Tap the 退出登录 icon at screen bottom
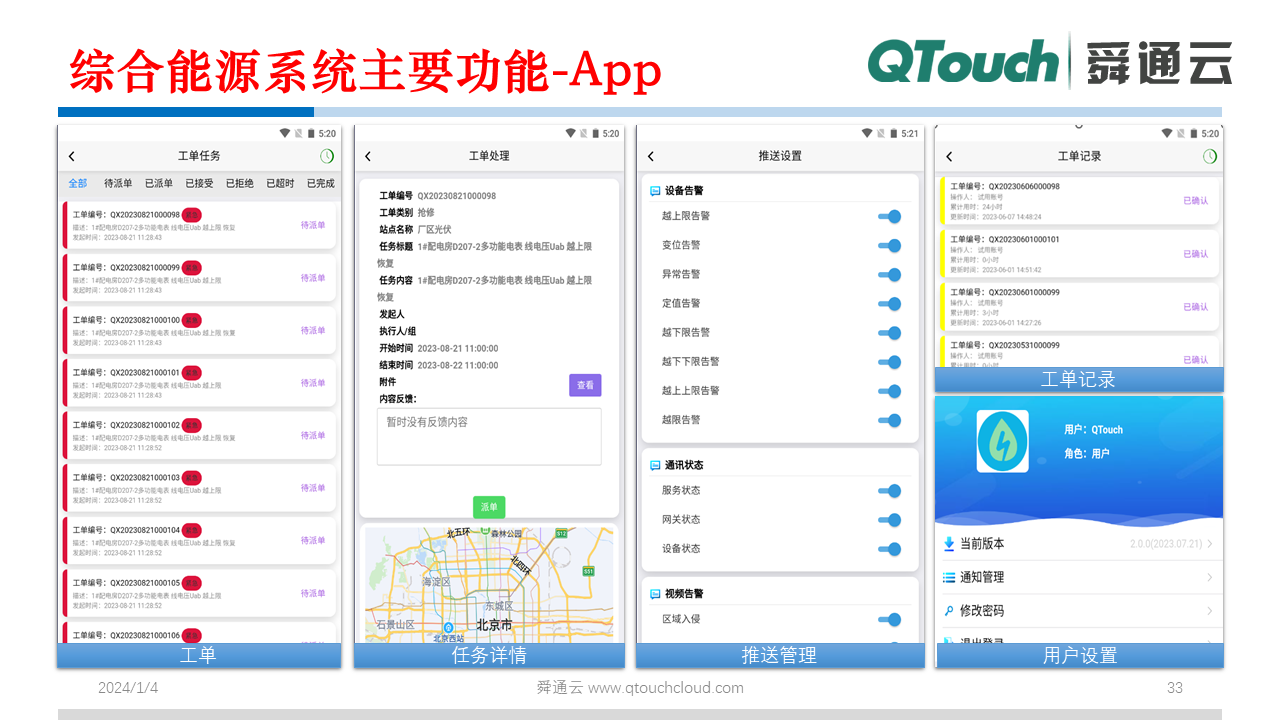The height and width of the screenshot is (720, 1280). pos(948,641)
